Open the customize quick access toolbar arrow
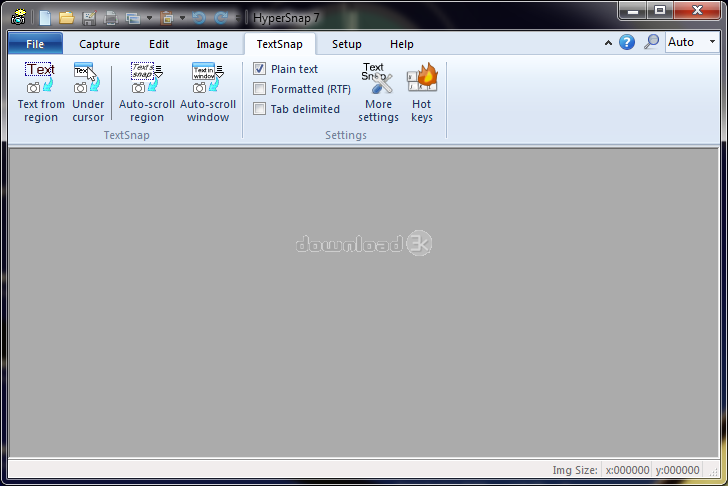728x486 pixels. point(238,18)
